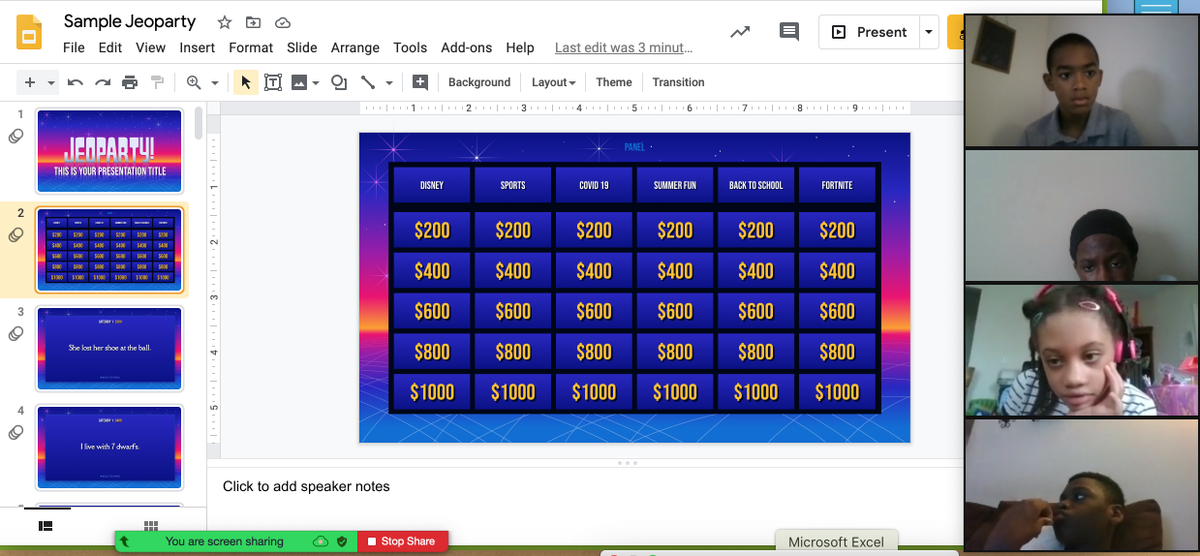
Task: Select slide 4 '7 dwarfs' thumbnail
Action: point(110,447)
